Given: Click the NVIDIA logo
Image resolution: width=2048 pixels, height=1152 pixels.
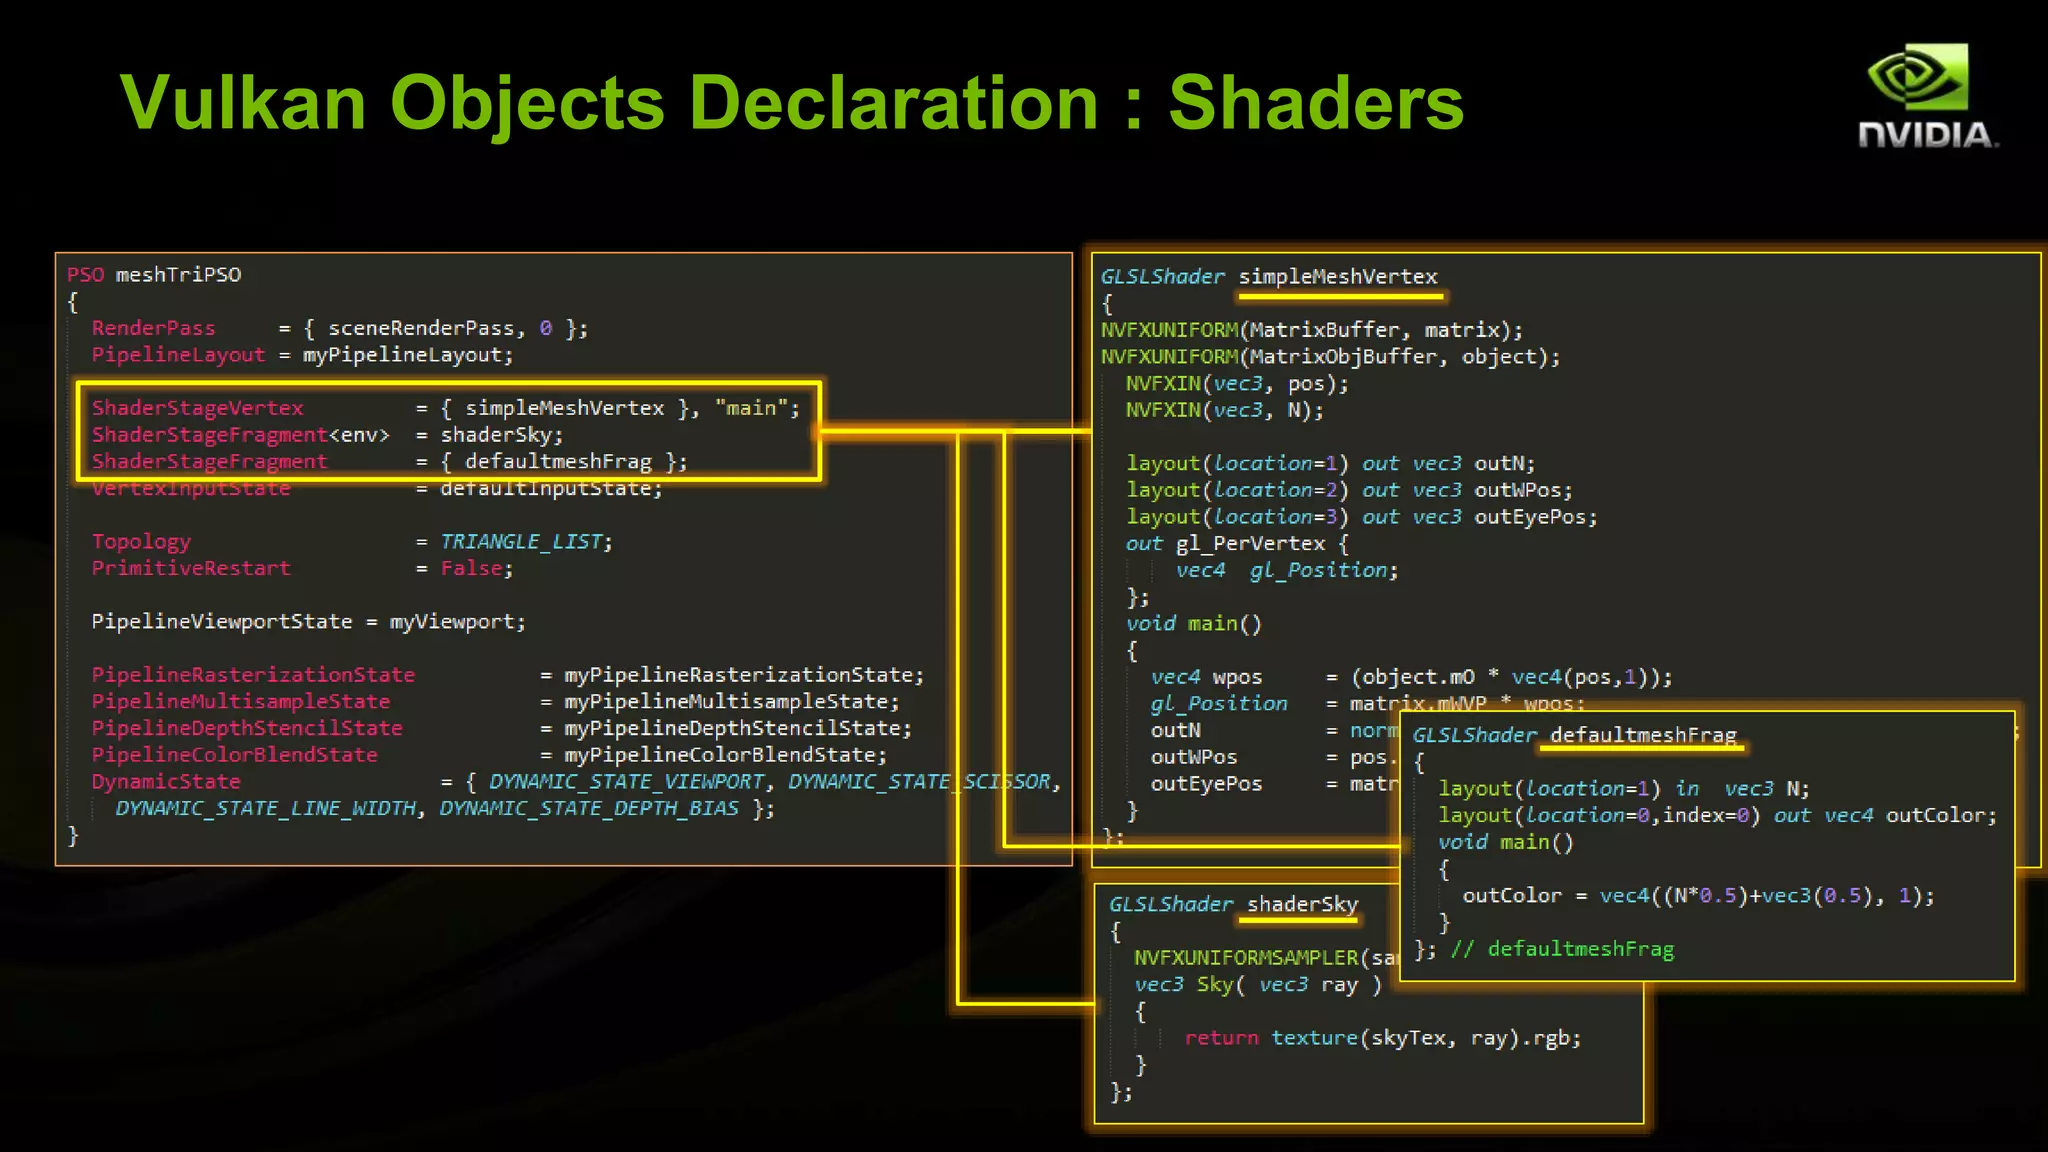Looking at the screenshot, I should [x=1927, y=96].
